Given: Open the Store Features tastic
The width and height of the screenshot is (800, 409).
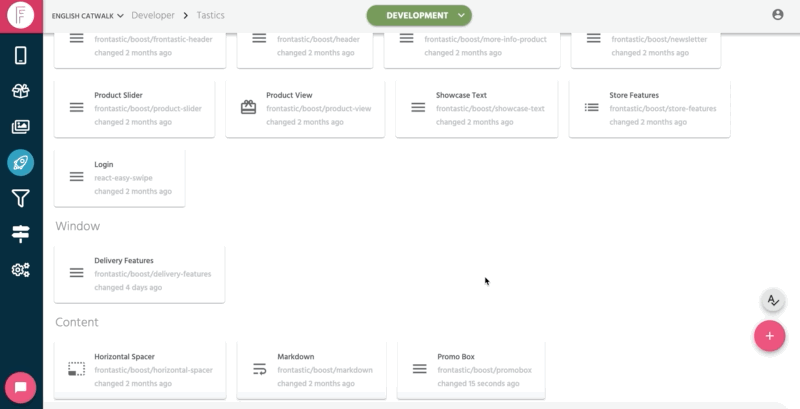Looking at the screenshot, I should (x=649, y=108).
